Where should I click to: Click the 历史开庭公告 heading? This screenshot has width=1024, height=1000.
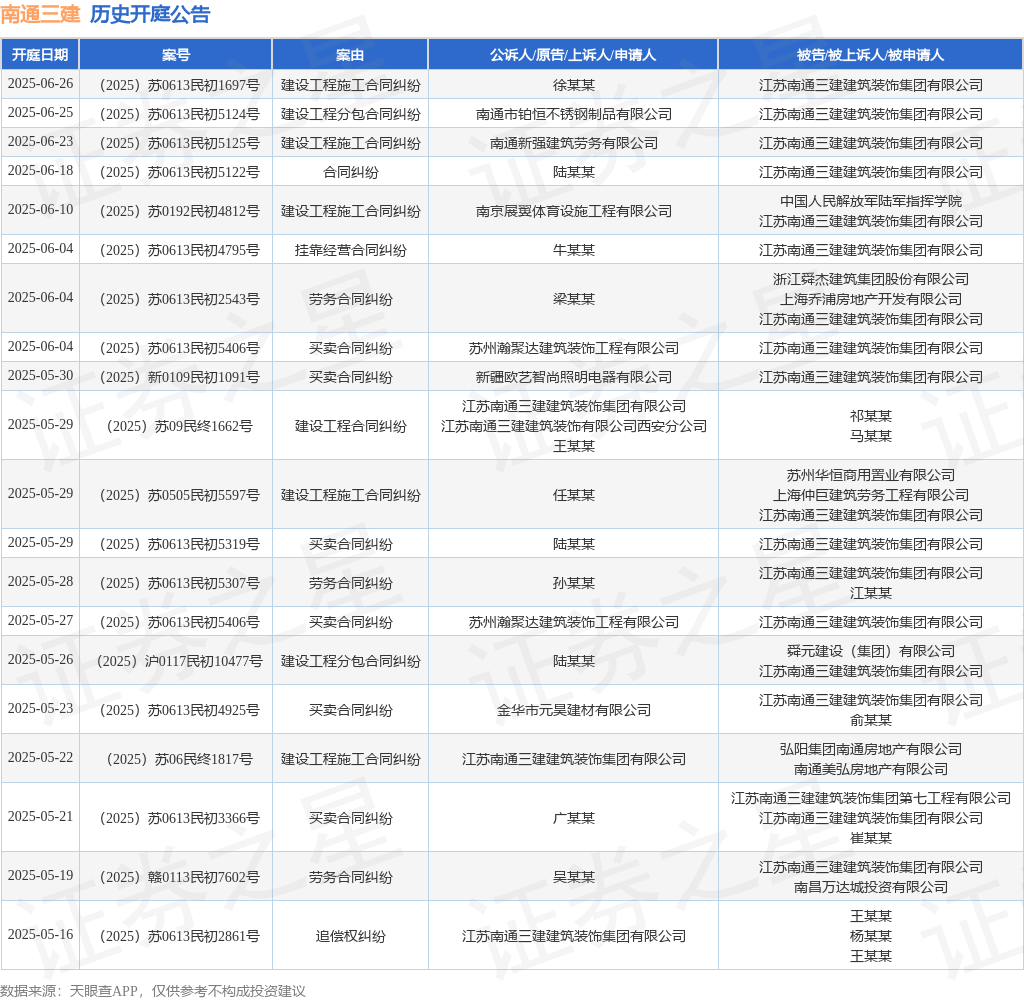click(x=150, y=14)
